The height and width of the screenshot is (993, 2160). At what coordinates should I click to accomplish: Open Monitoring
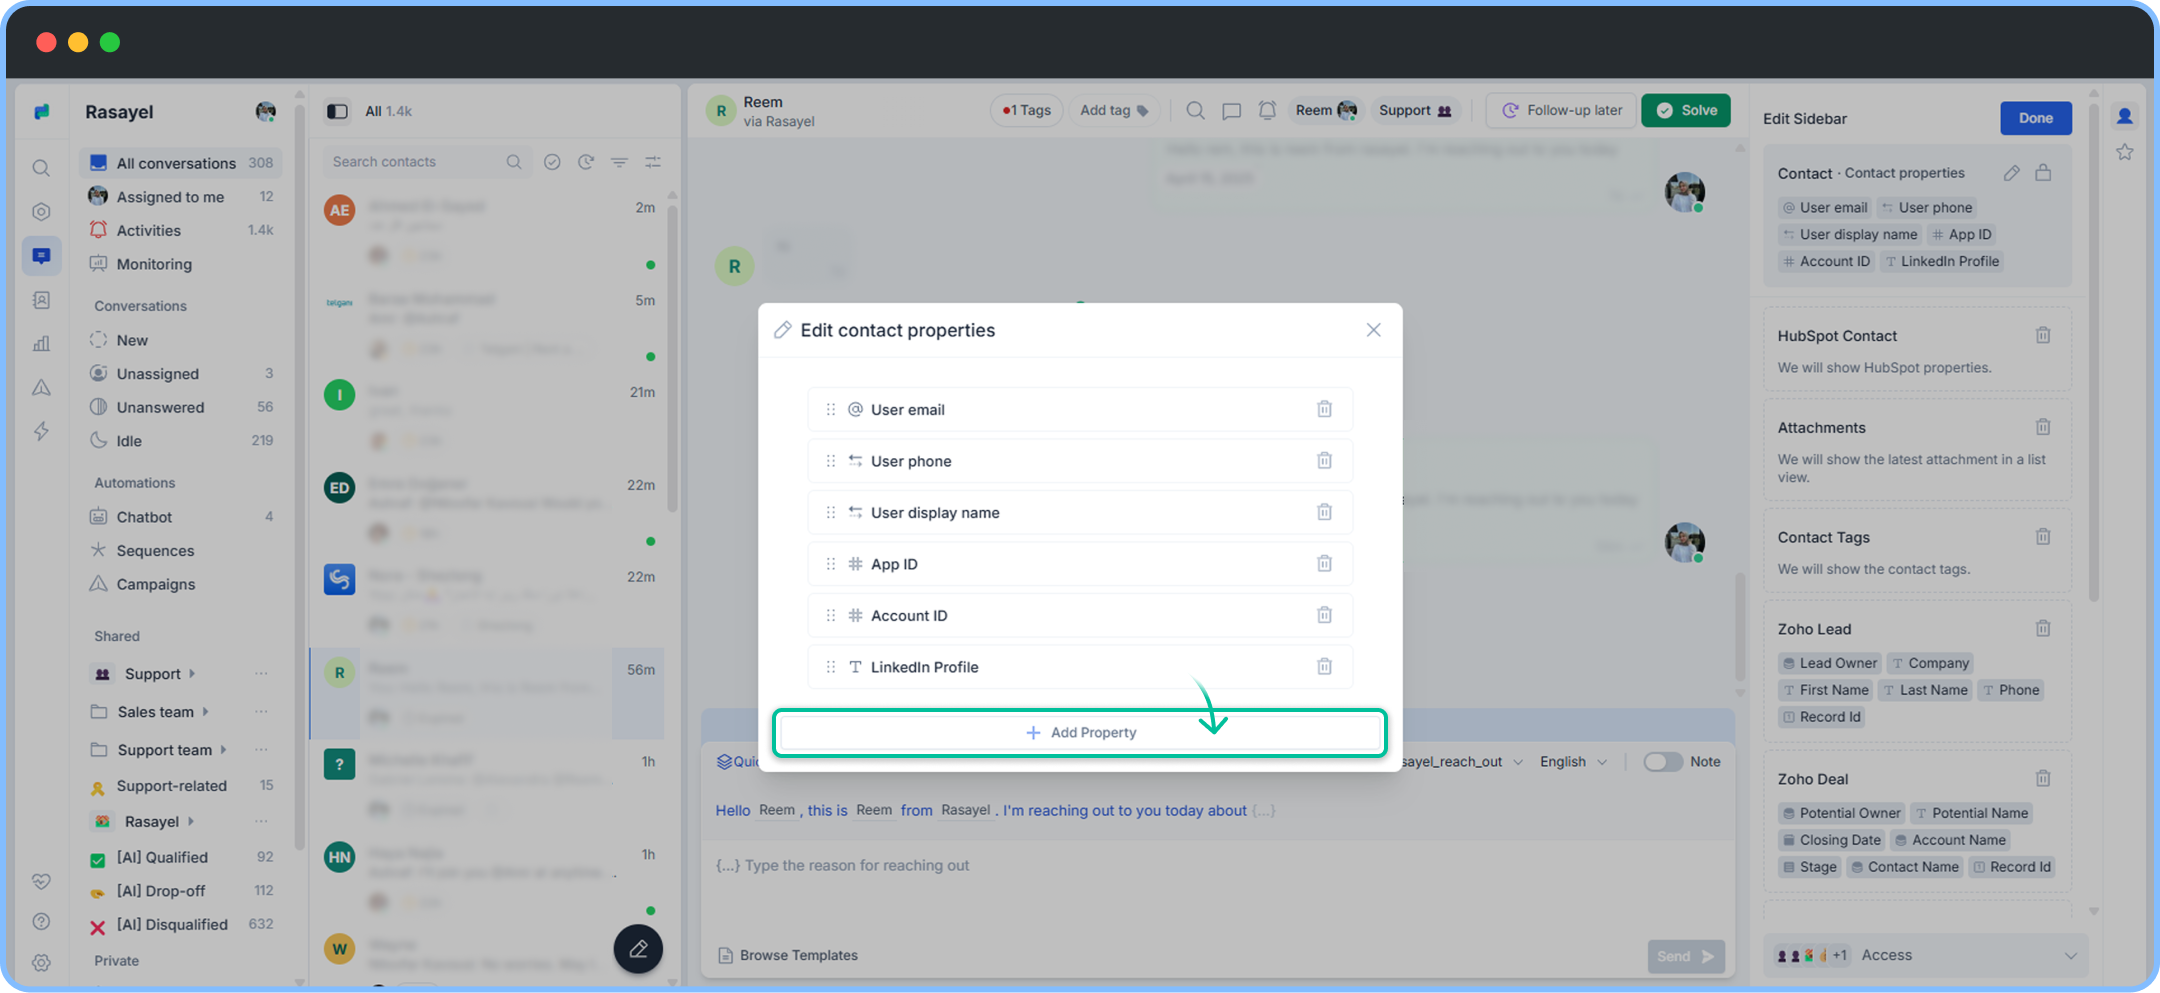click(x=181, y=264)
